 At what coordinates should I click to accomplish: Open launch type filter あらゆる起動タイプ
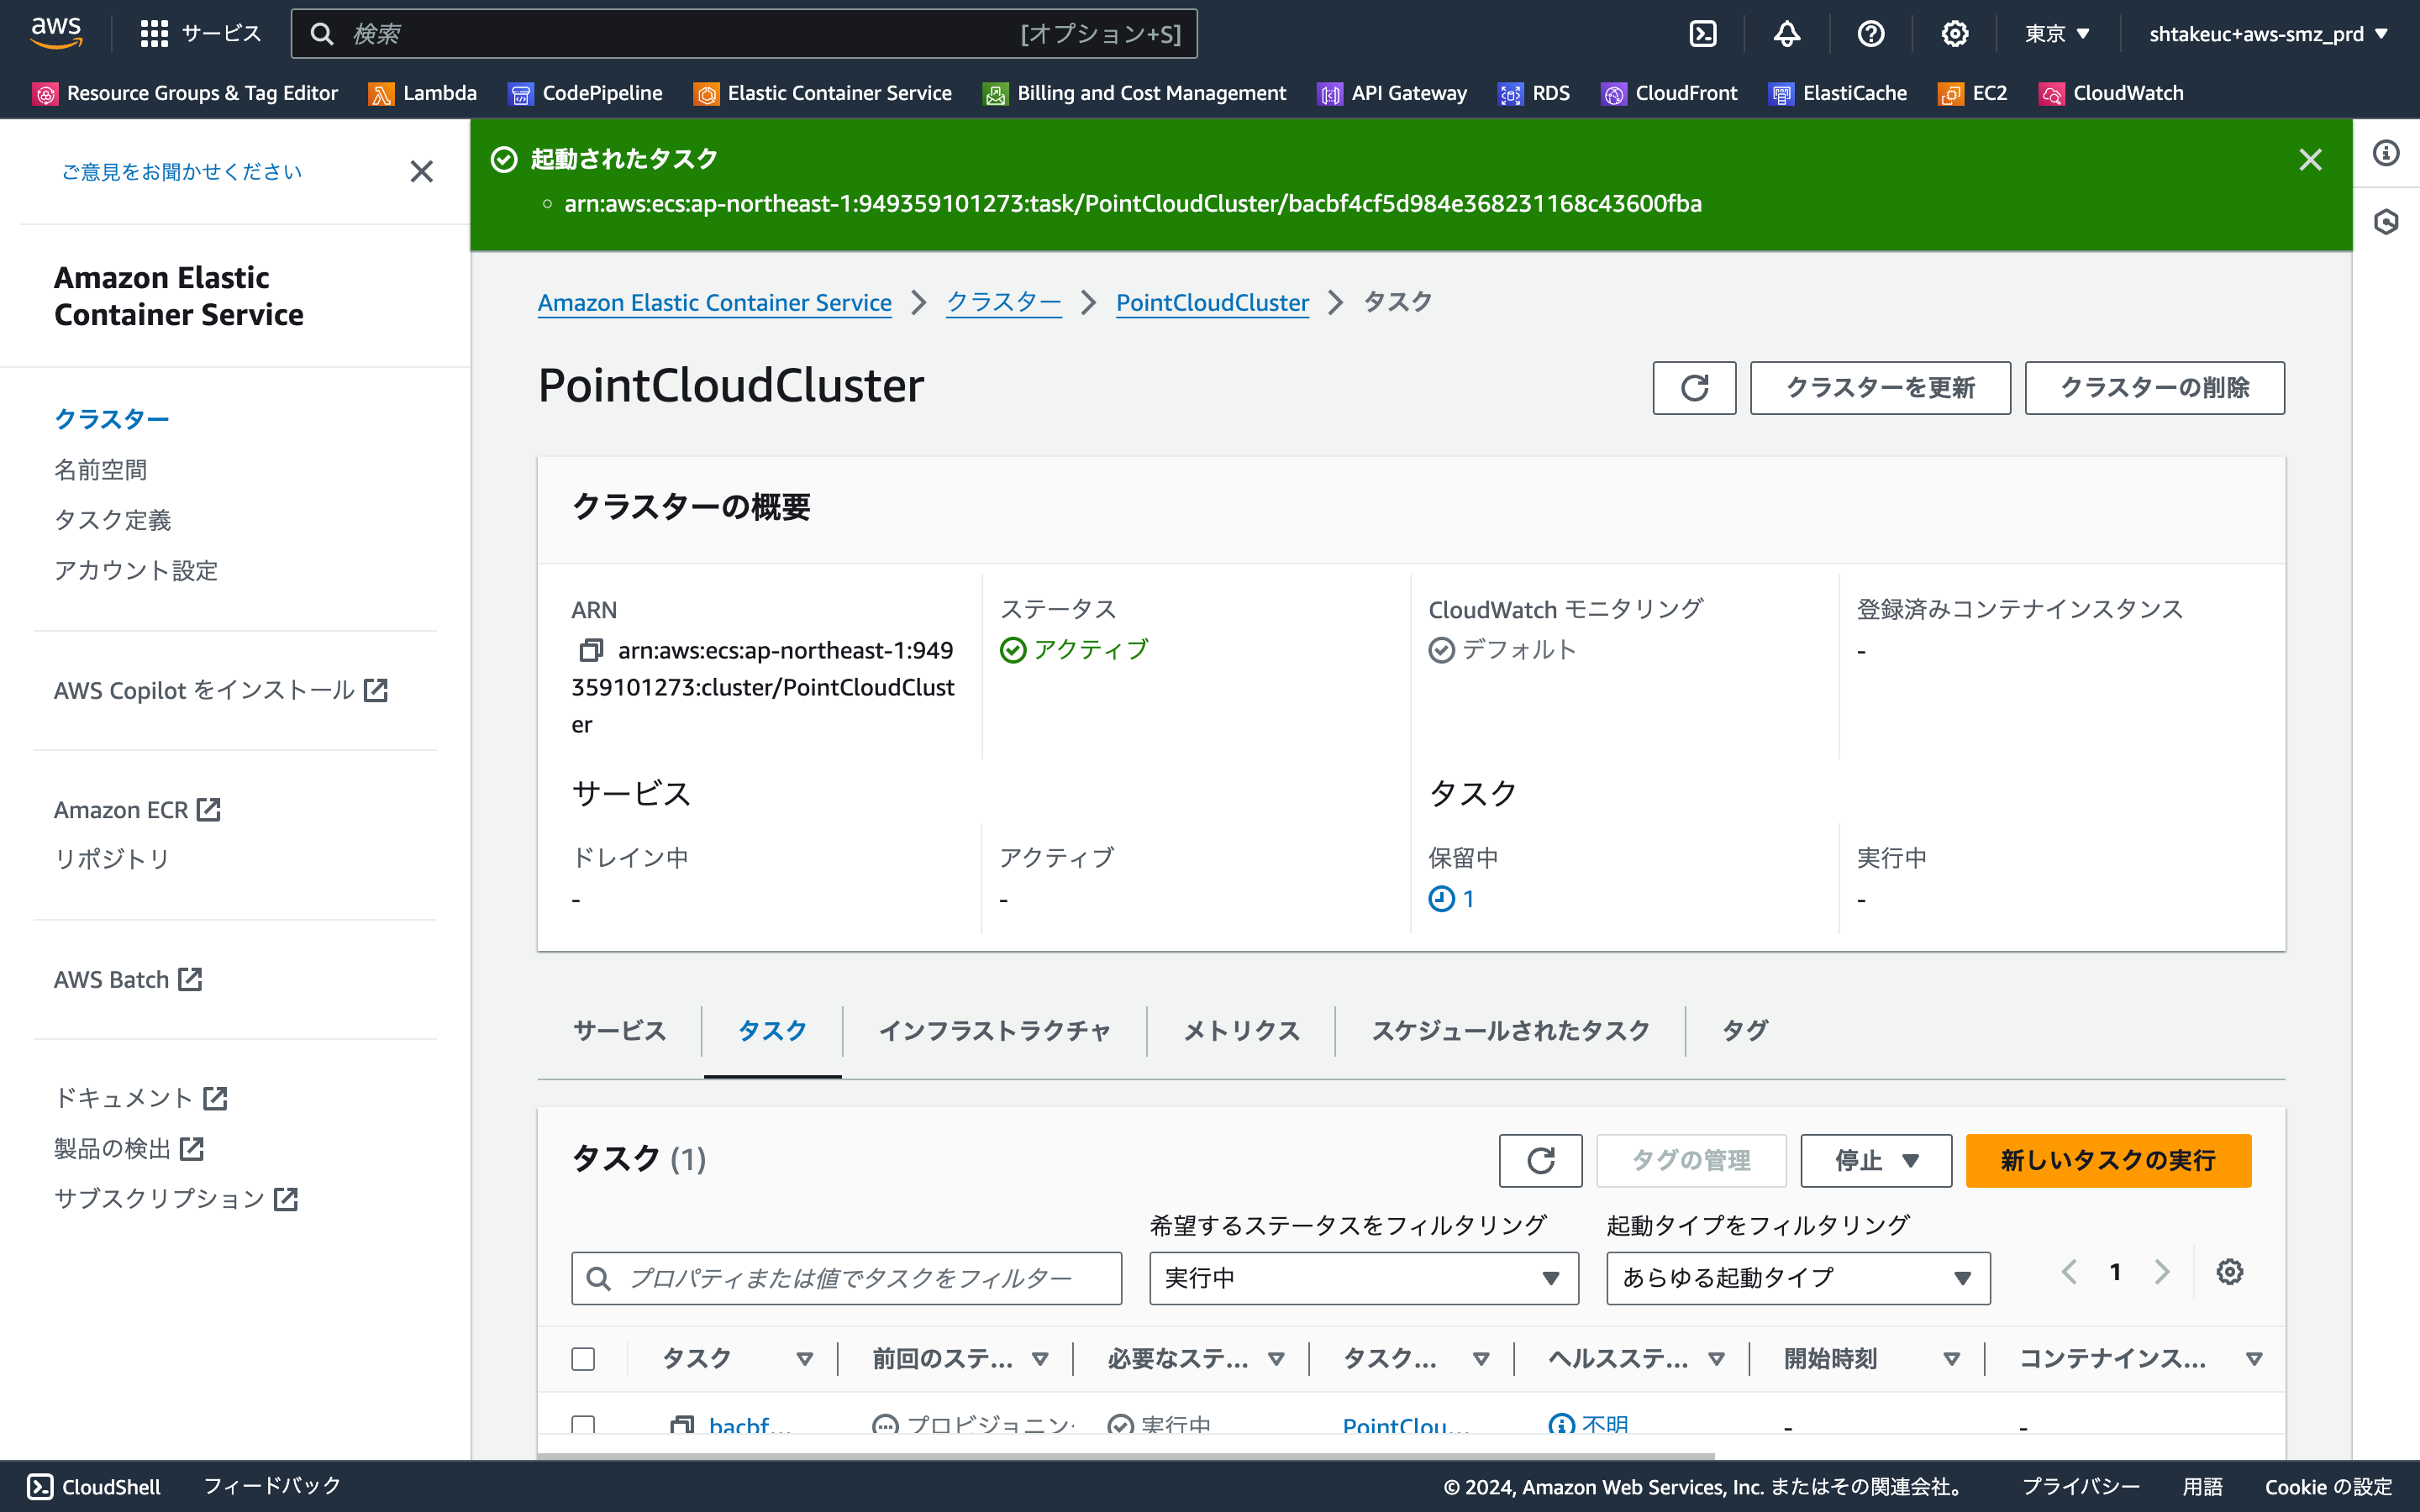[x=1798, y=1278]
